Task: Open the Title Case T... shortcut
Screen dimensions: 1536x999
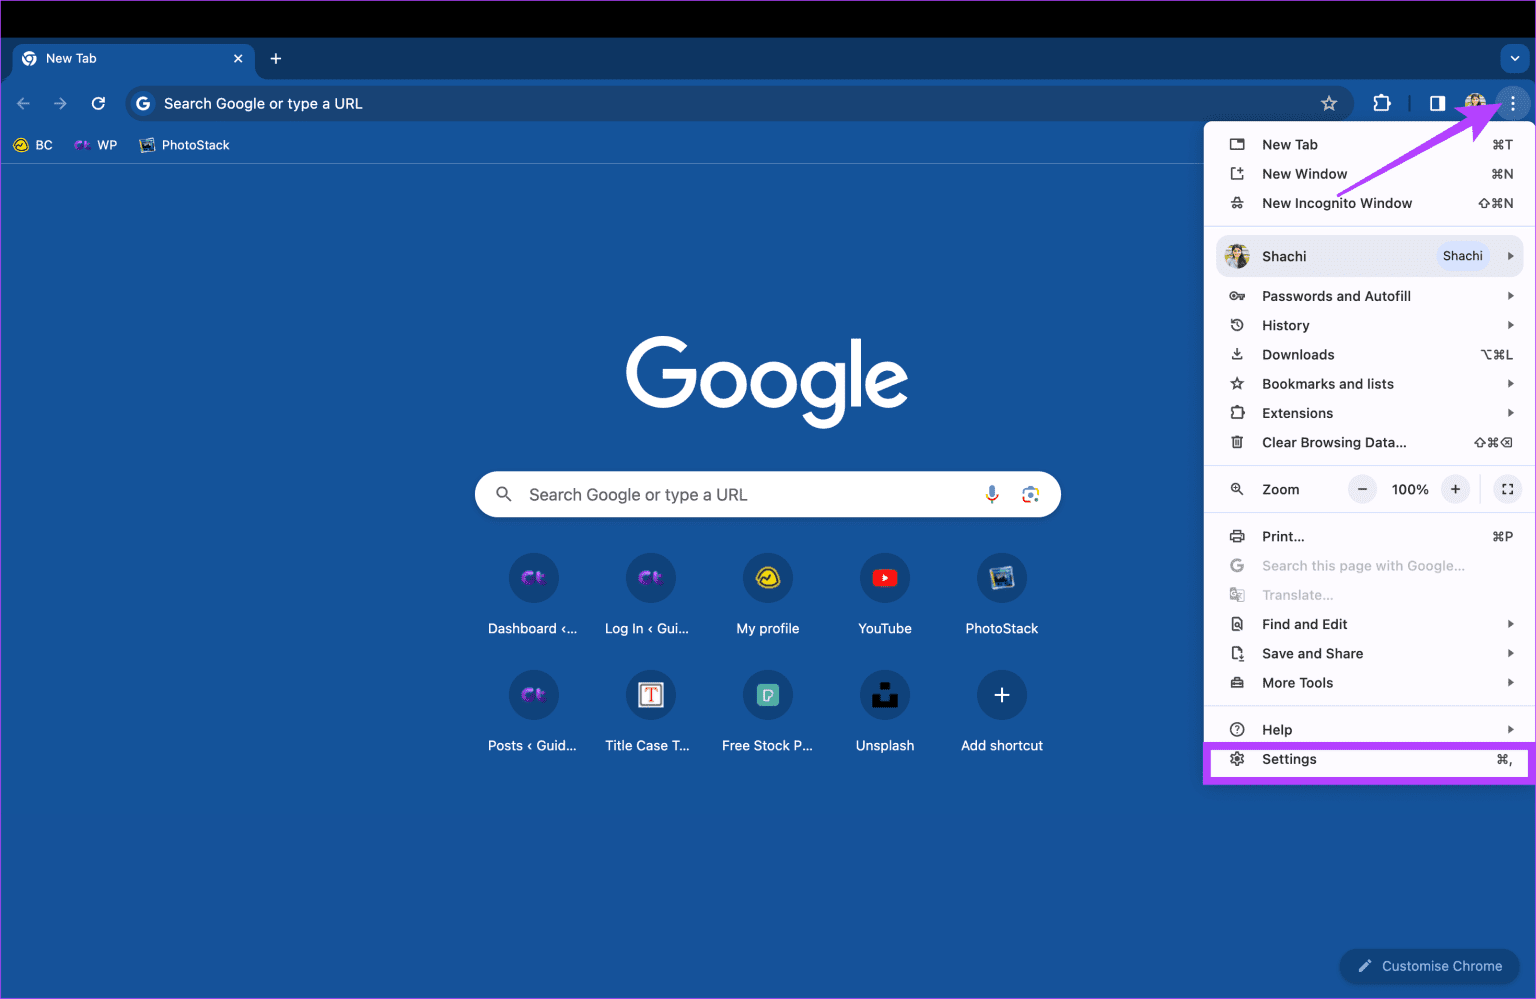Action: click(x=648, y=712)
